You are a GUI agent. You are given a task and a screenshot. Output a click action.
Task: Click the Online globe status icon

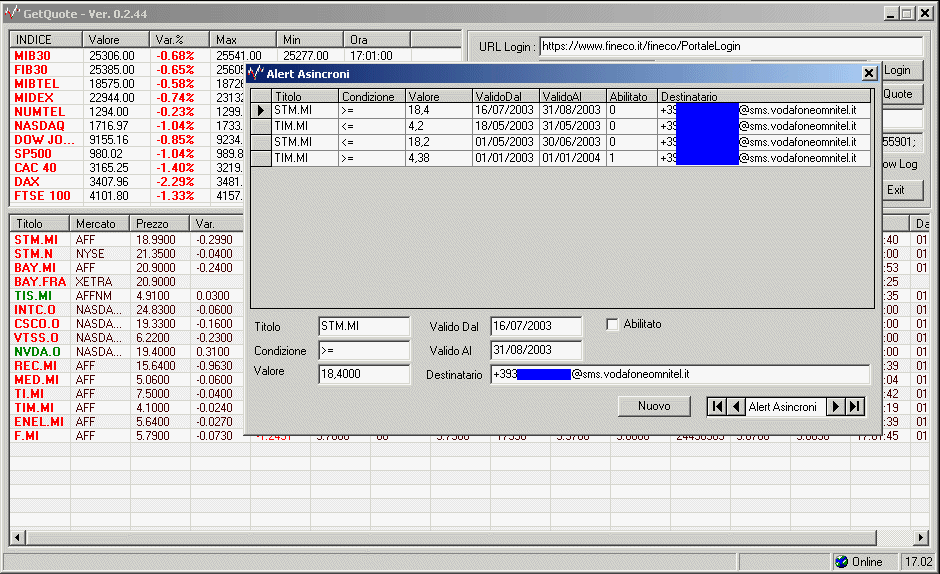point(841,562)
